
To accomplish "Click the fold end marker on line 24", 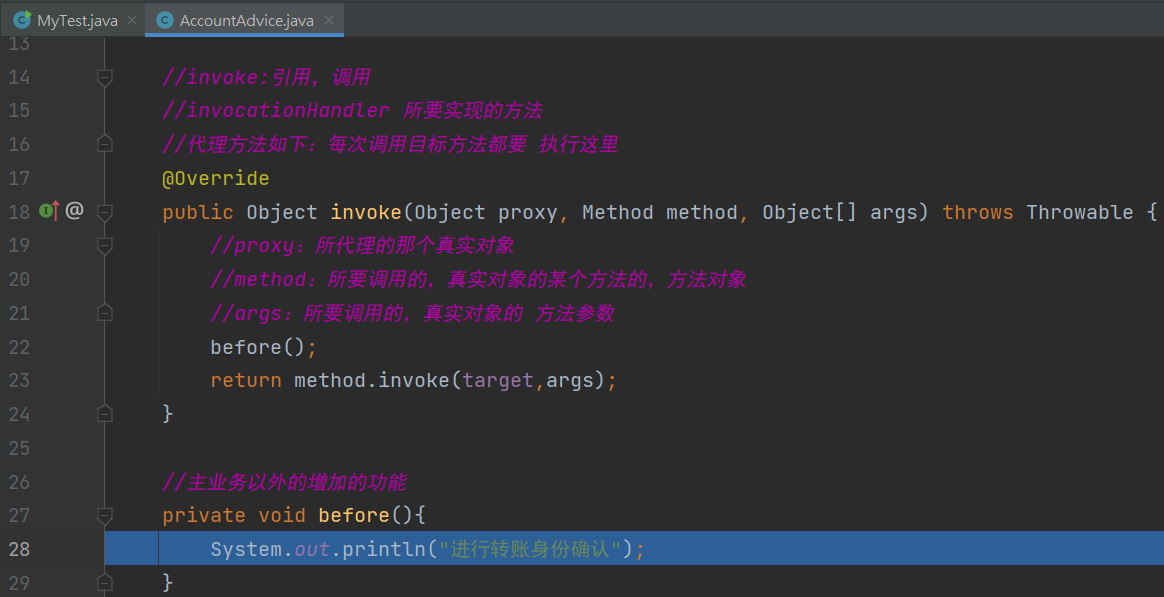I will [104, 413].
